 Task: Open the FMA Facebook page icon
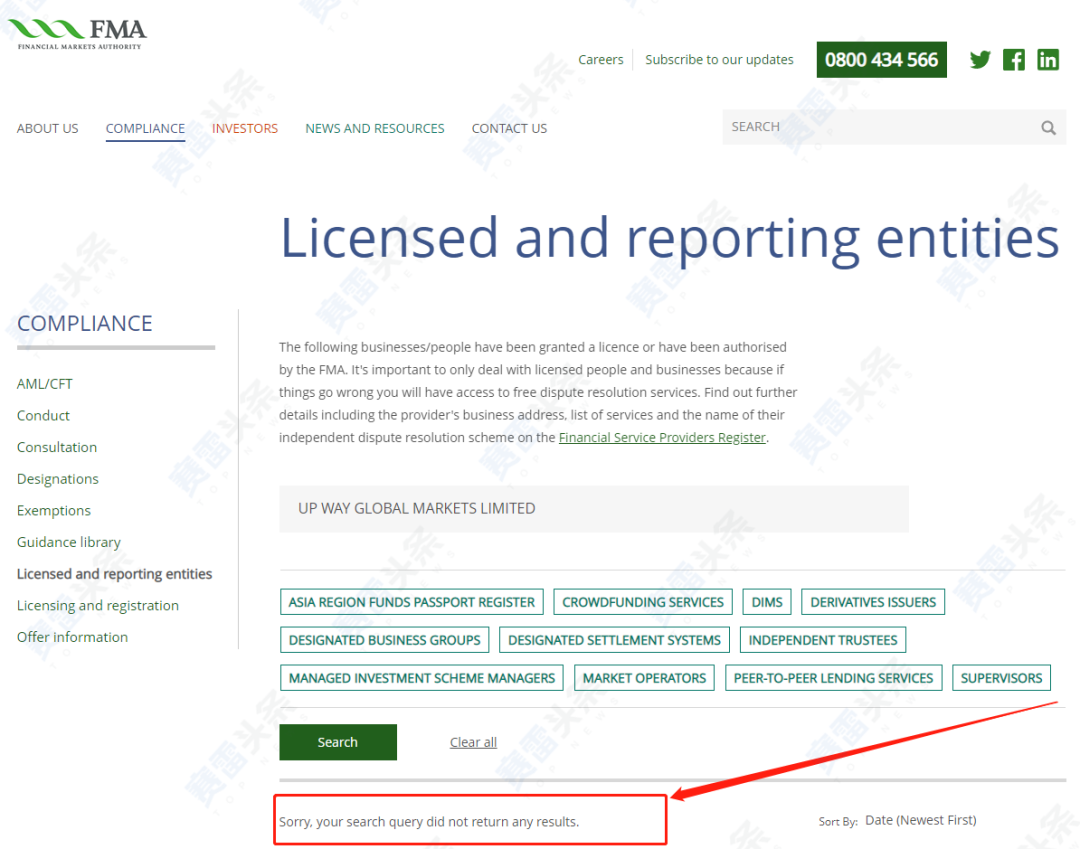tap(1014, 60)
